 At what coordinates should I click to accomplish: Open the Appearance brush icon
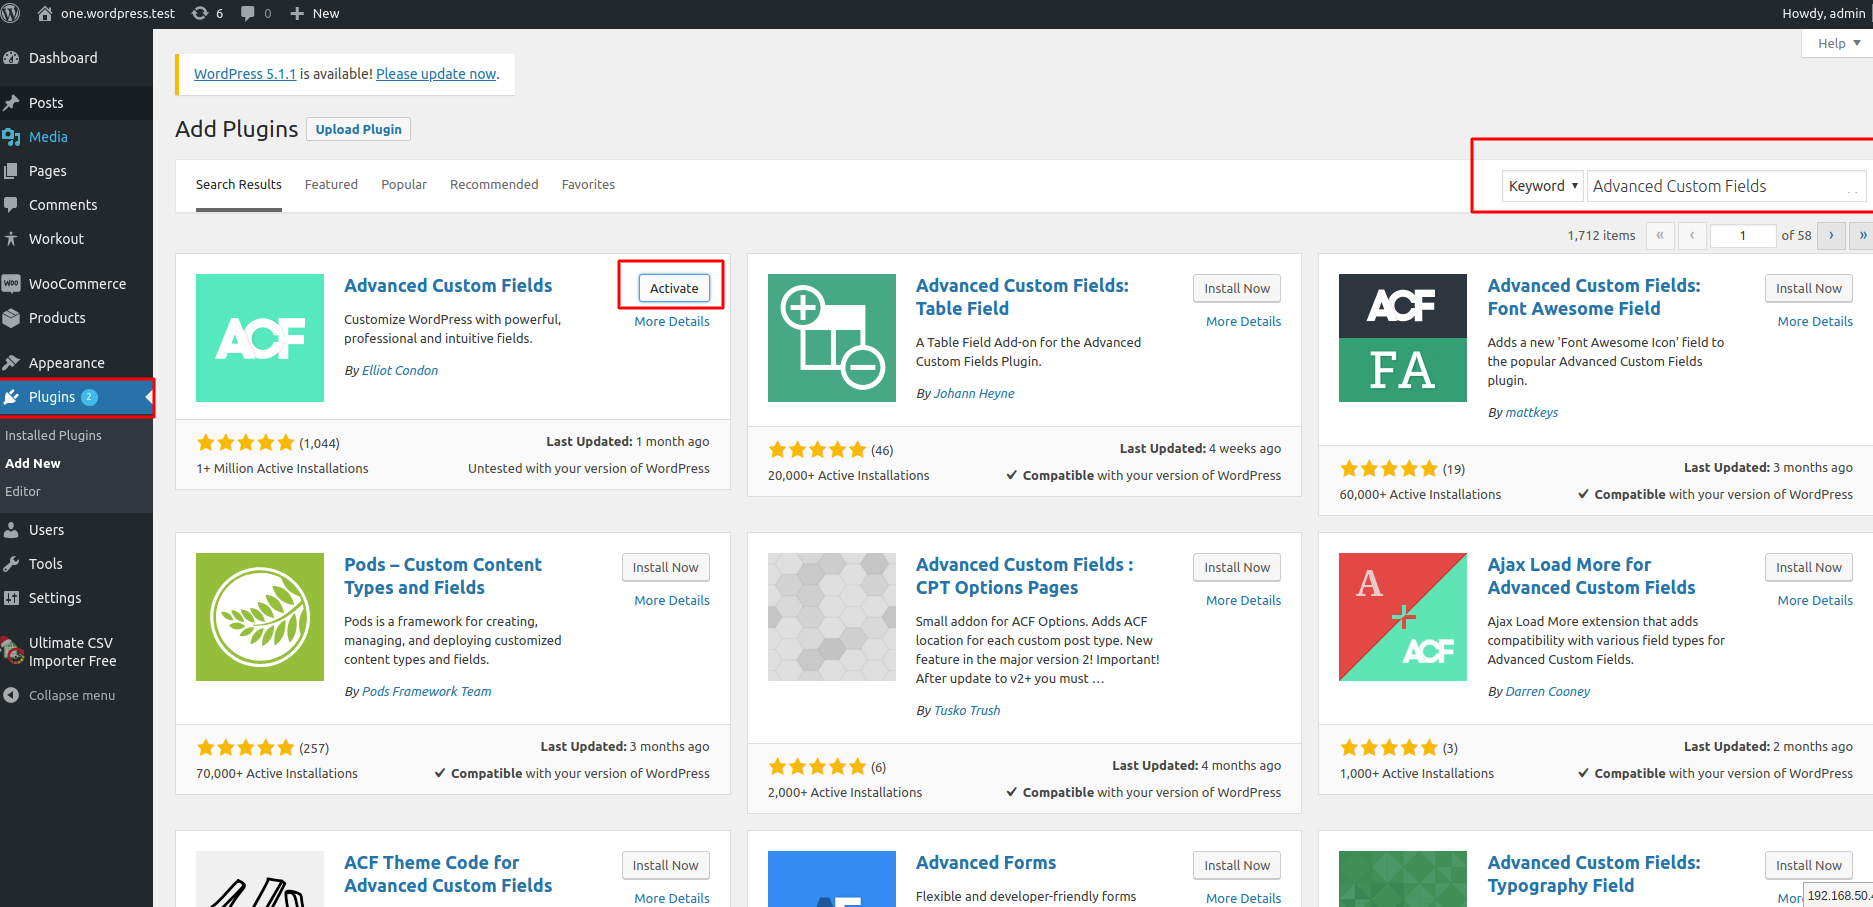(11, 363)
